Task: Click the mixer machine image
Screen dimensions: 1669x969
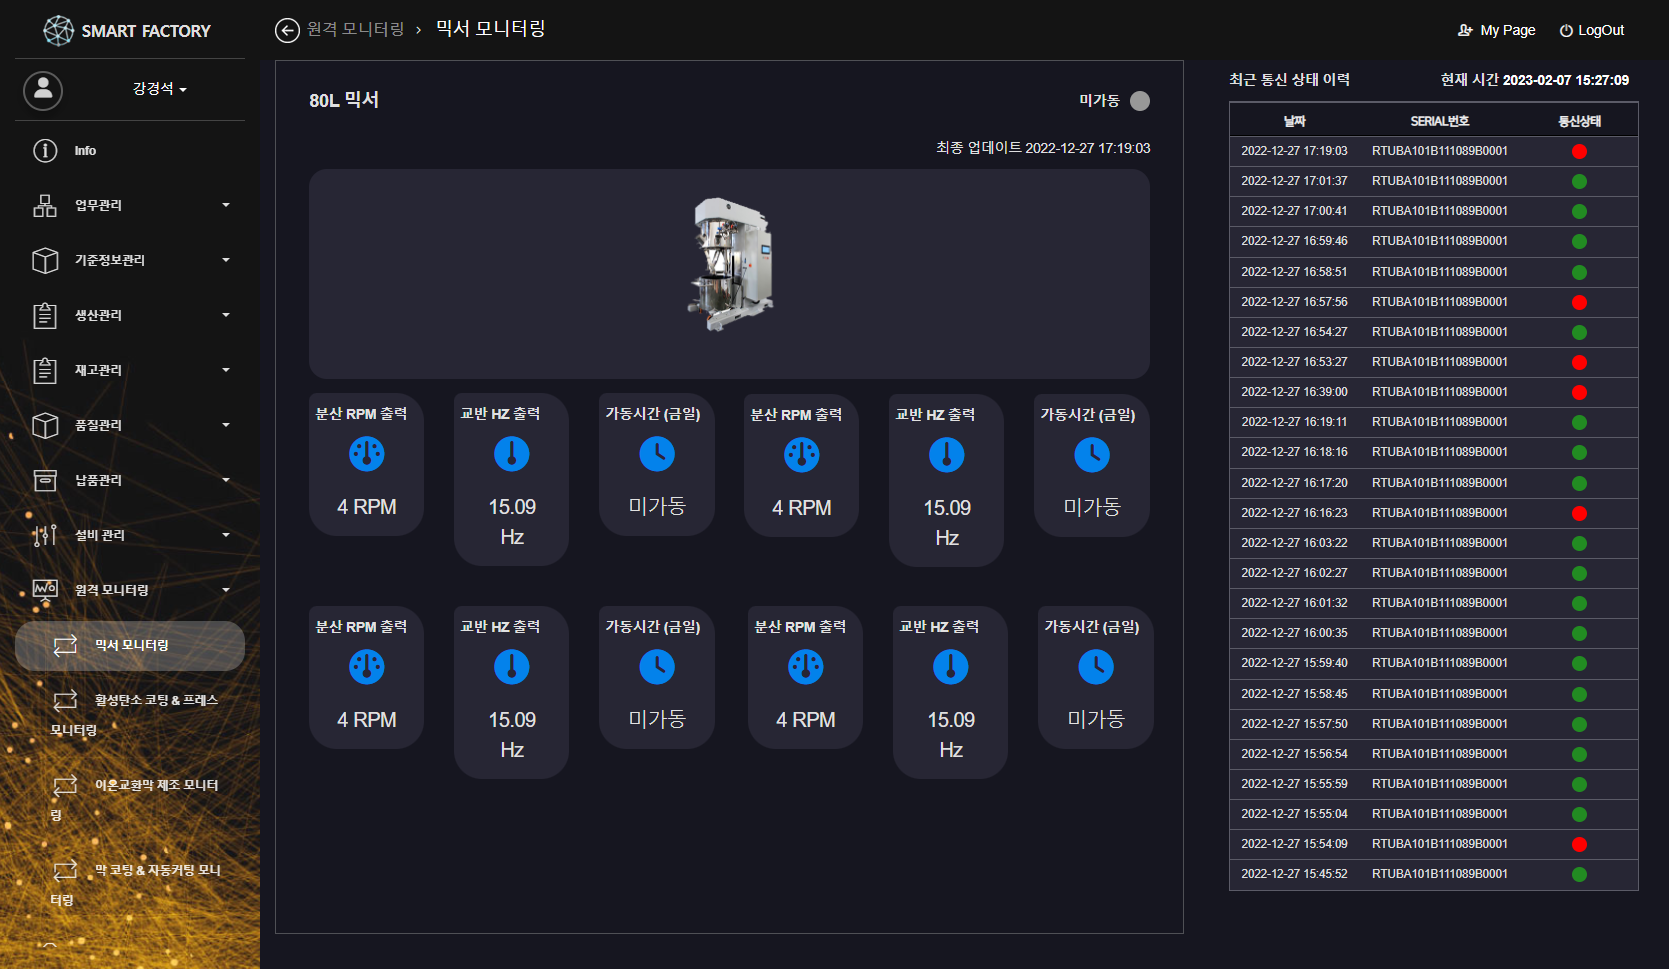Action: click(730, 266)
